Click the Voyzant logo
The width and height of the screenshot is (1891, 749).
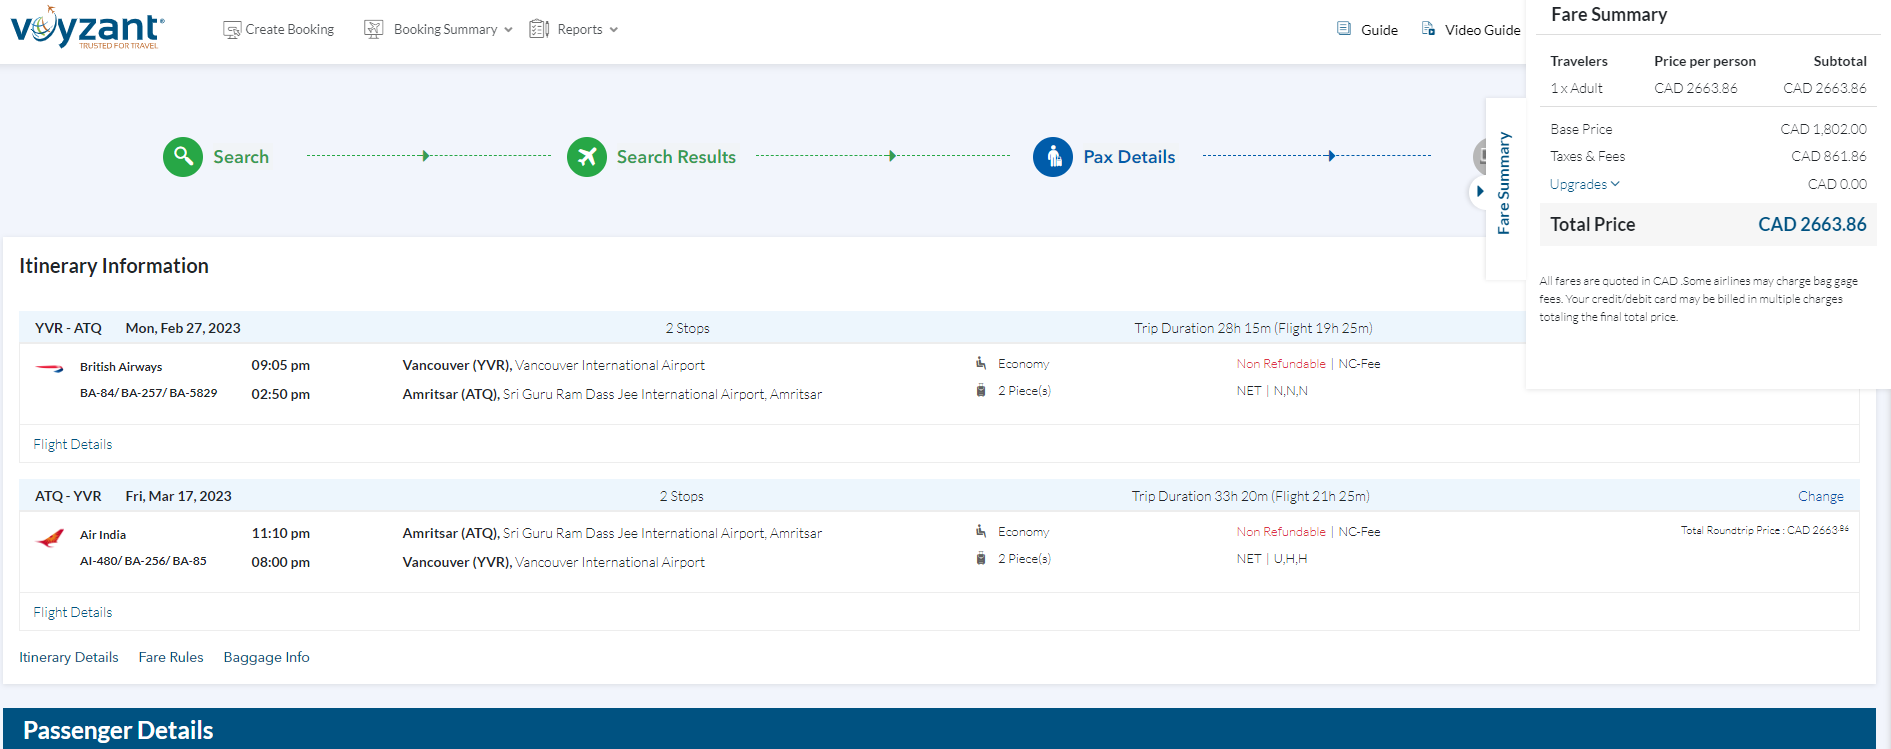click(x=87, y=28)
